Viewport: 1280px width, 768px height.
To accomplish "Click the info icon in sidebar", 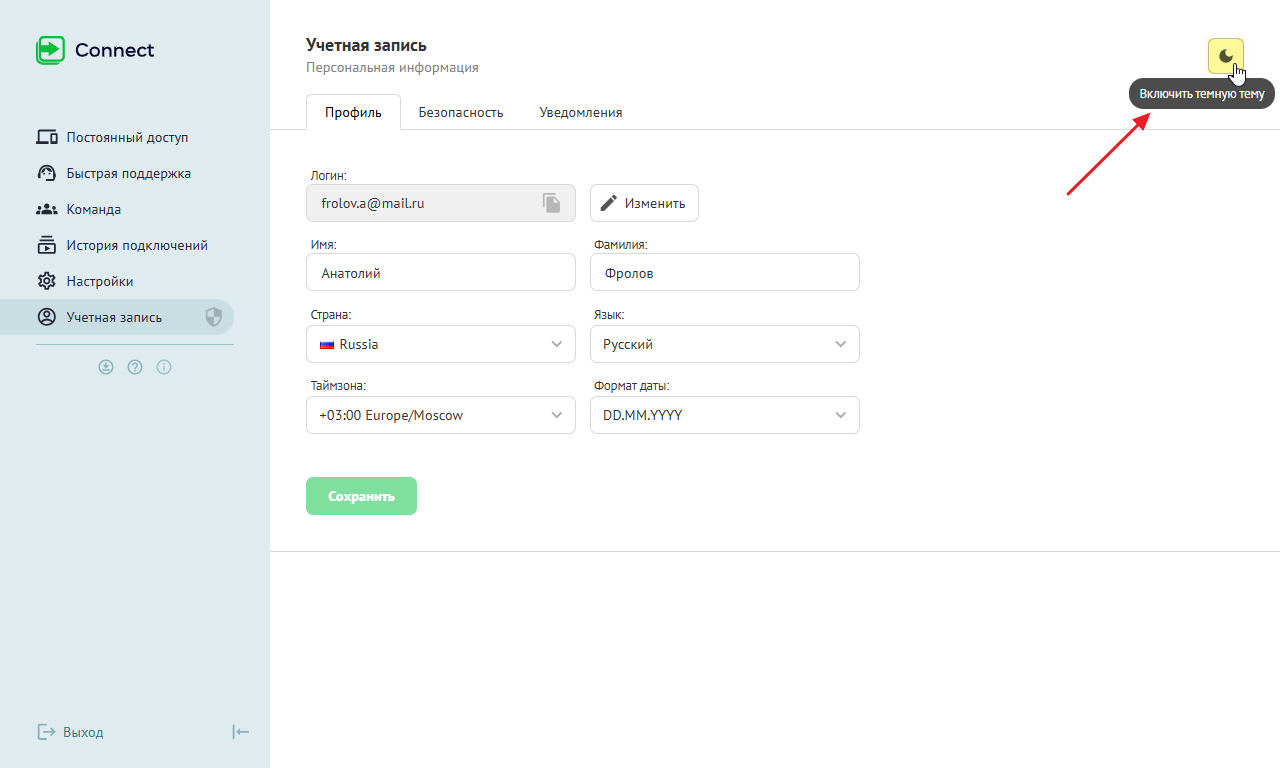I will pyautogui.click(x=164, y=367).
